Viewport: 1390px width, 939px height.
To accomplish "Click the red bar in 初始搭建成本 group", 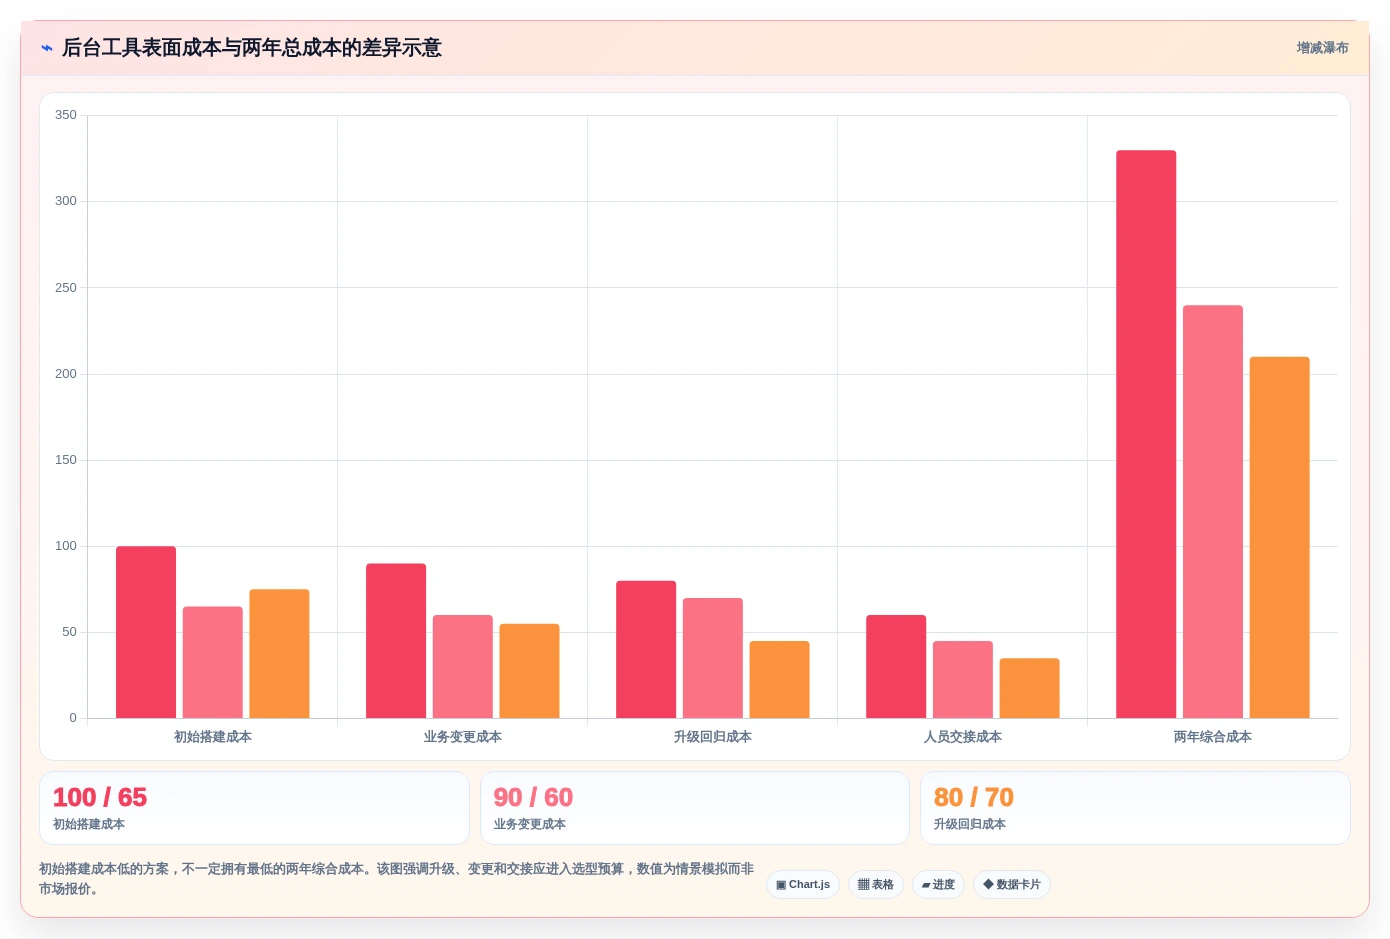I will click(x=146, y=632).
